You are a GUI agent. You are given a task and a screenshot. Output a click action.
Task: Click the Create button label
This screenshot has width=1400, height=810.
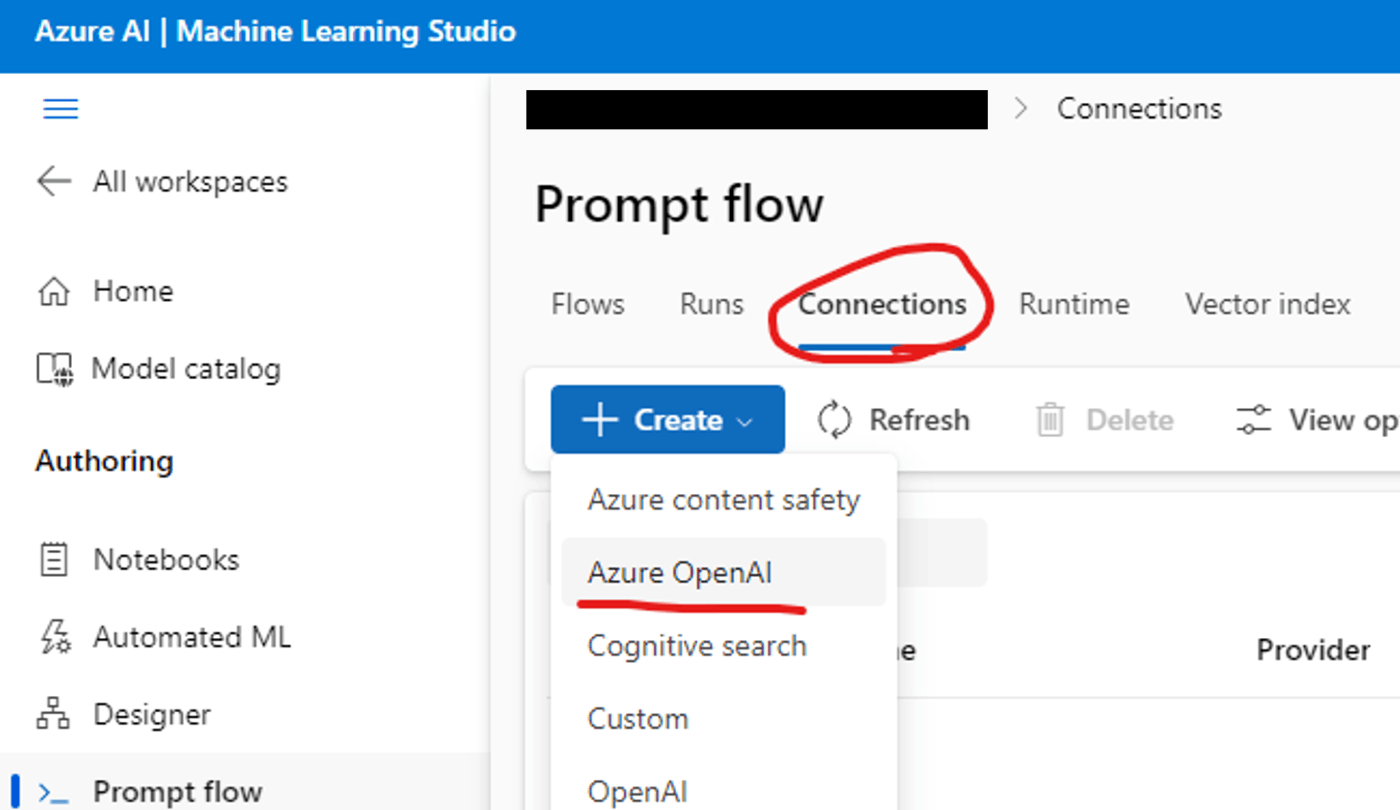(x=678, y=420)
